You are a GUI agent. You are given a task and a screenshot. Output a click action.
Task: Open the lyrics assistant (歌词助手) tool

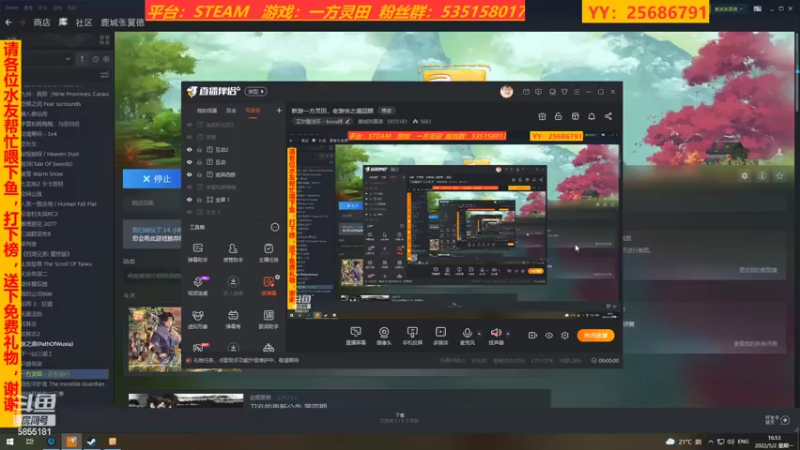[268, 319]
